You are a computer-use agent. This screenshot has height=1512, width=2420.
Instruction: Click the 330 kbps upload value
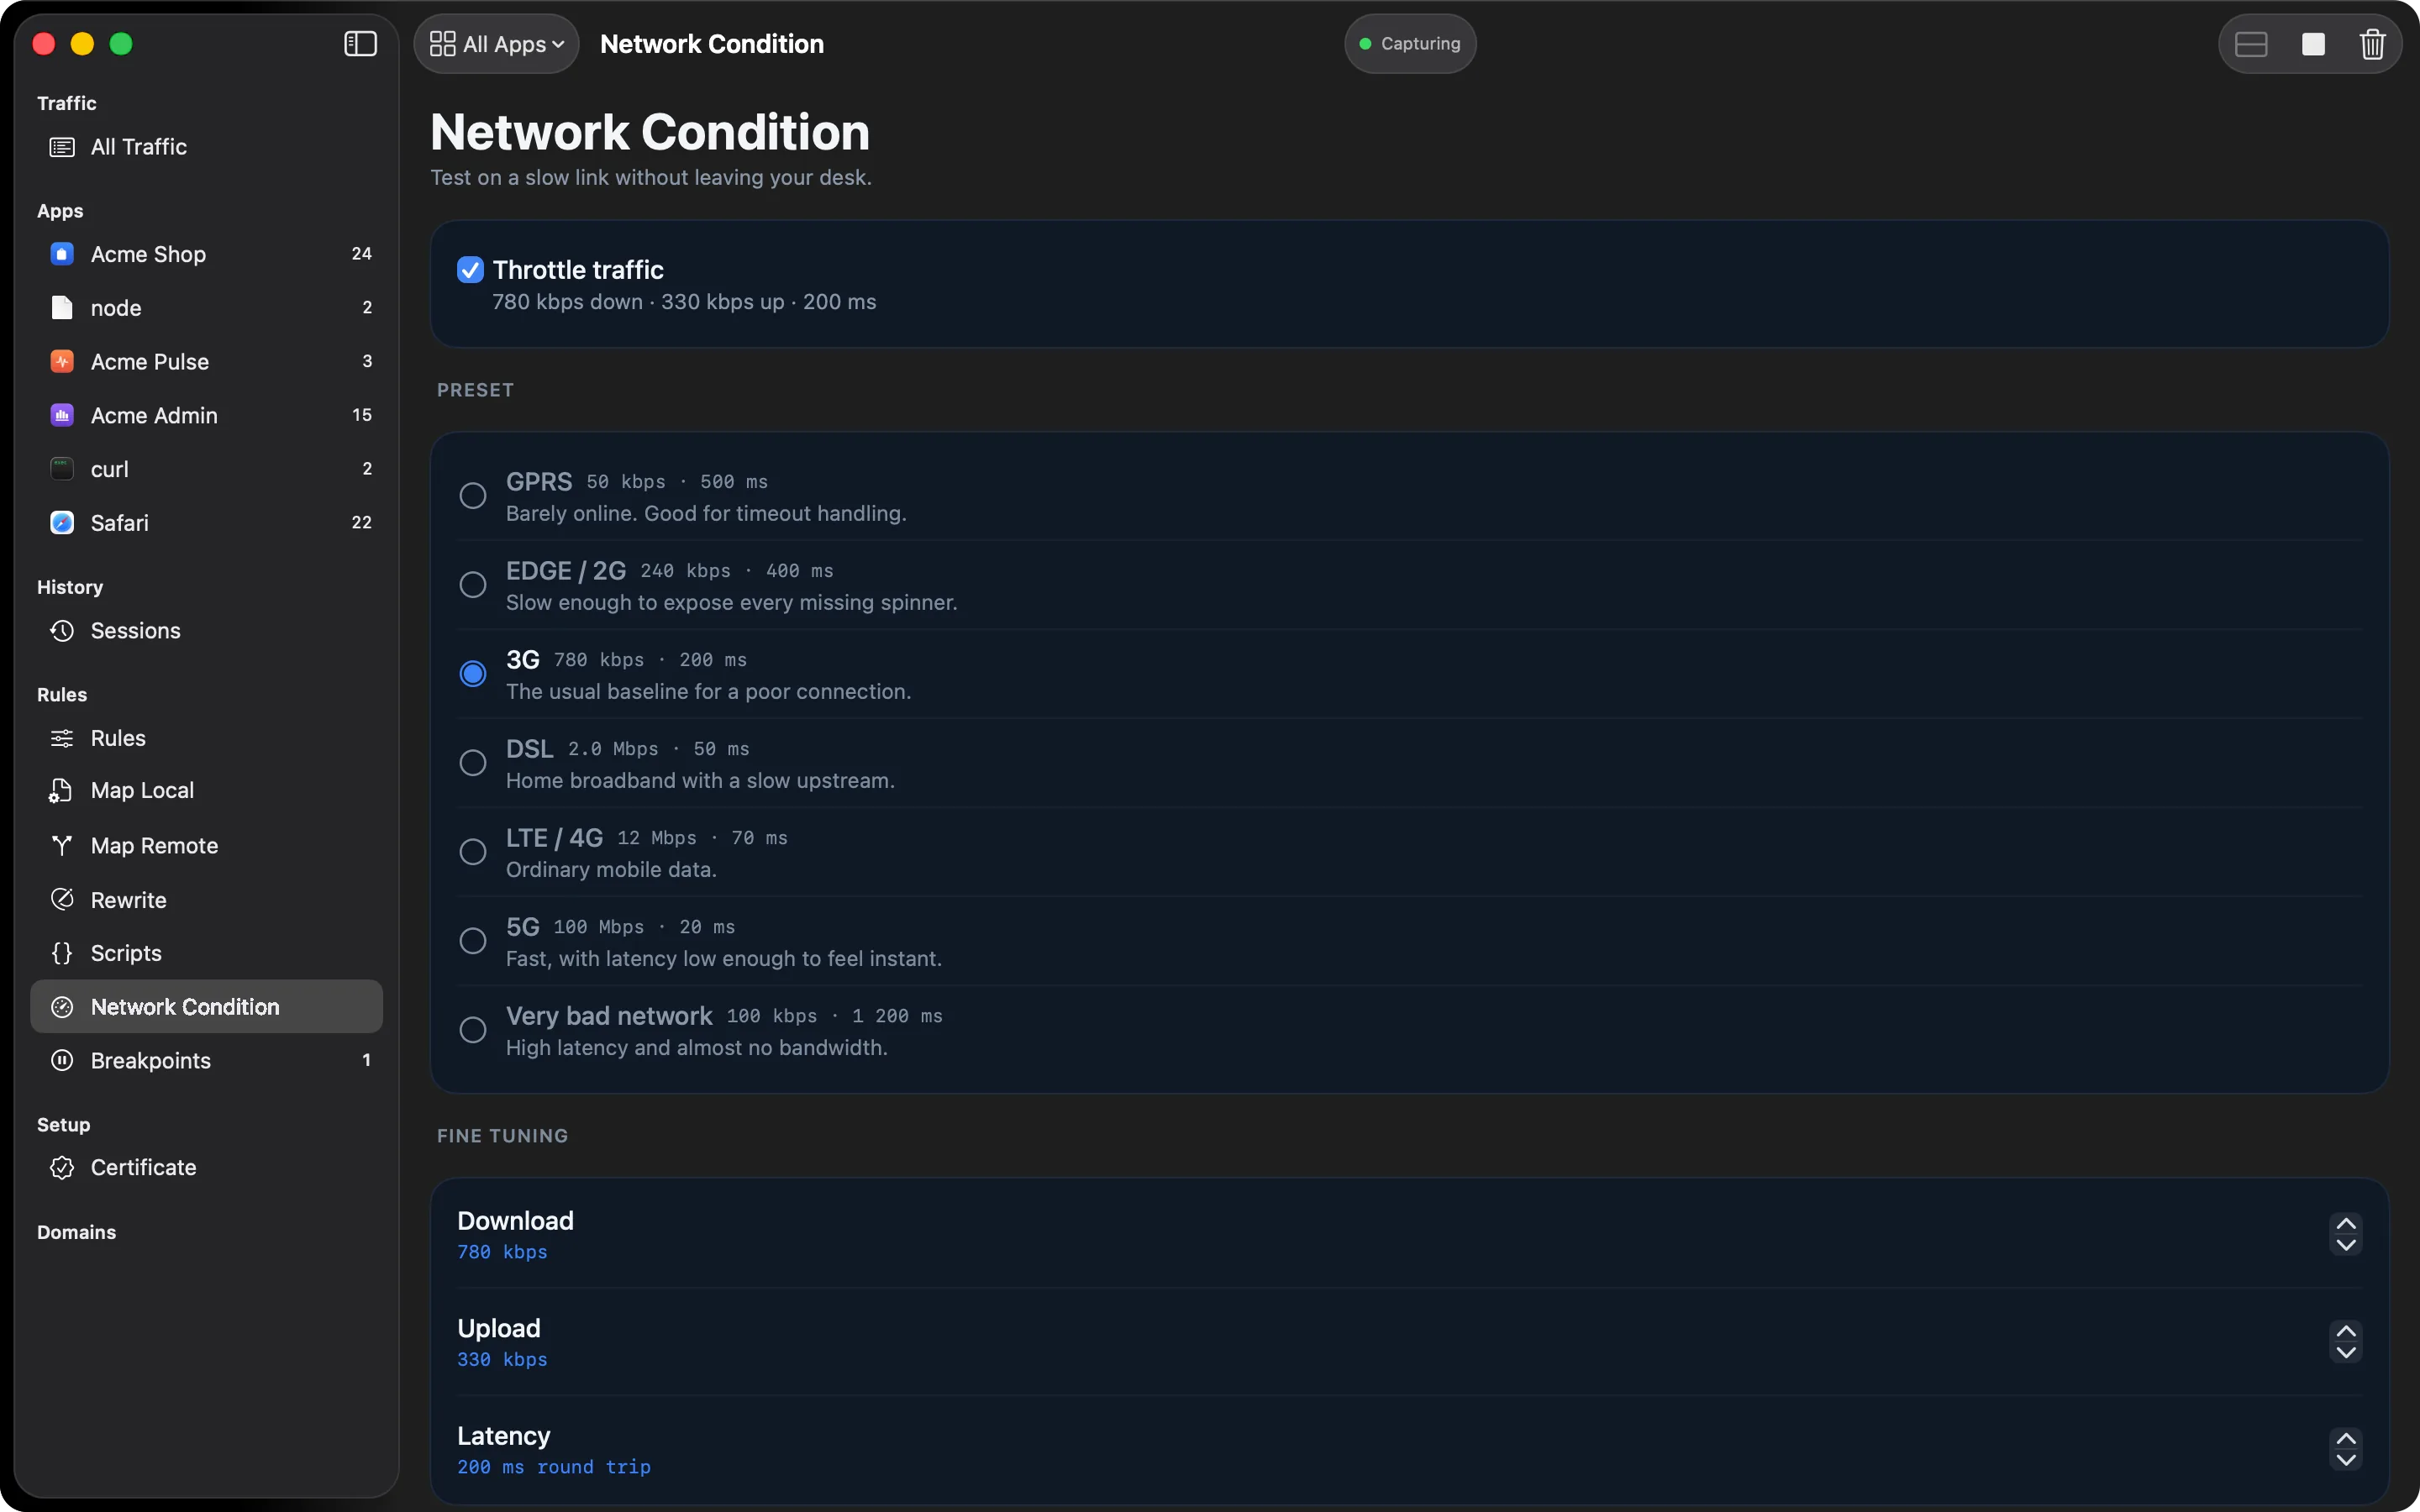(502, 1360)
